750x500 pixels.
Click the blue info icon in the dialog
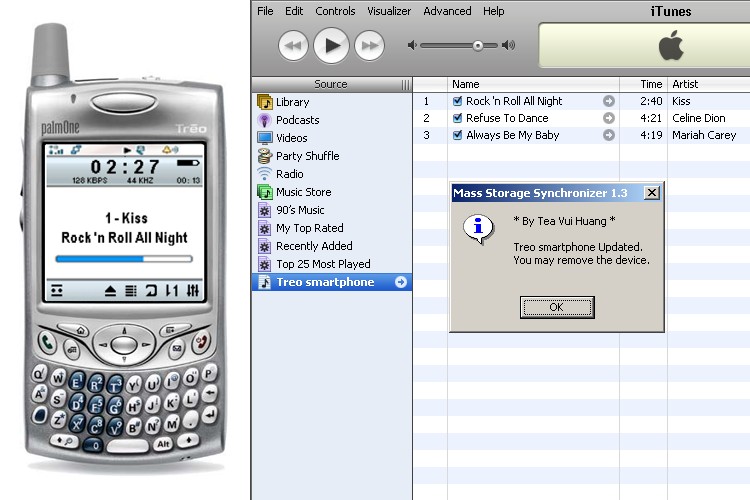tap(478, 229)
